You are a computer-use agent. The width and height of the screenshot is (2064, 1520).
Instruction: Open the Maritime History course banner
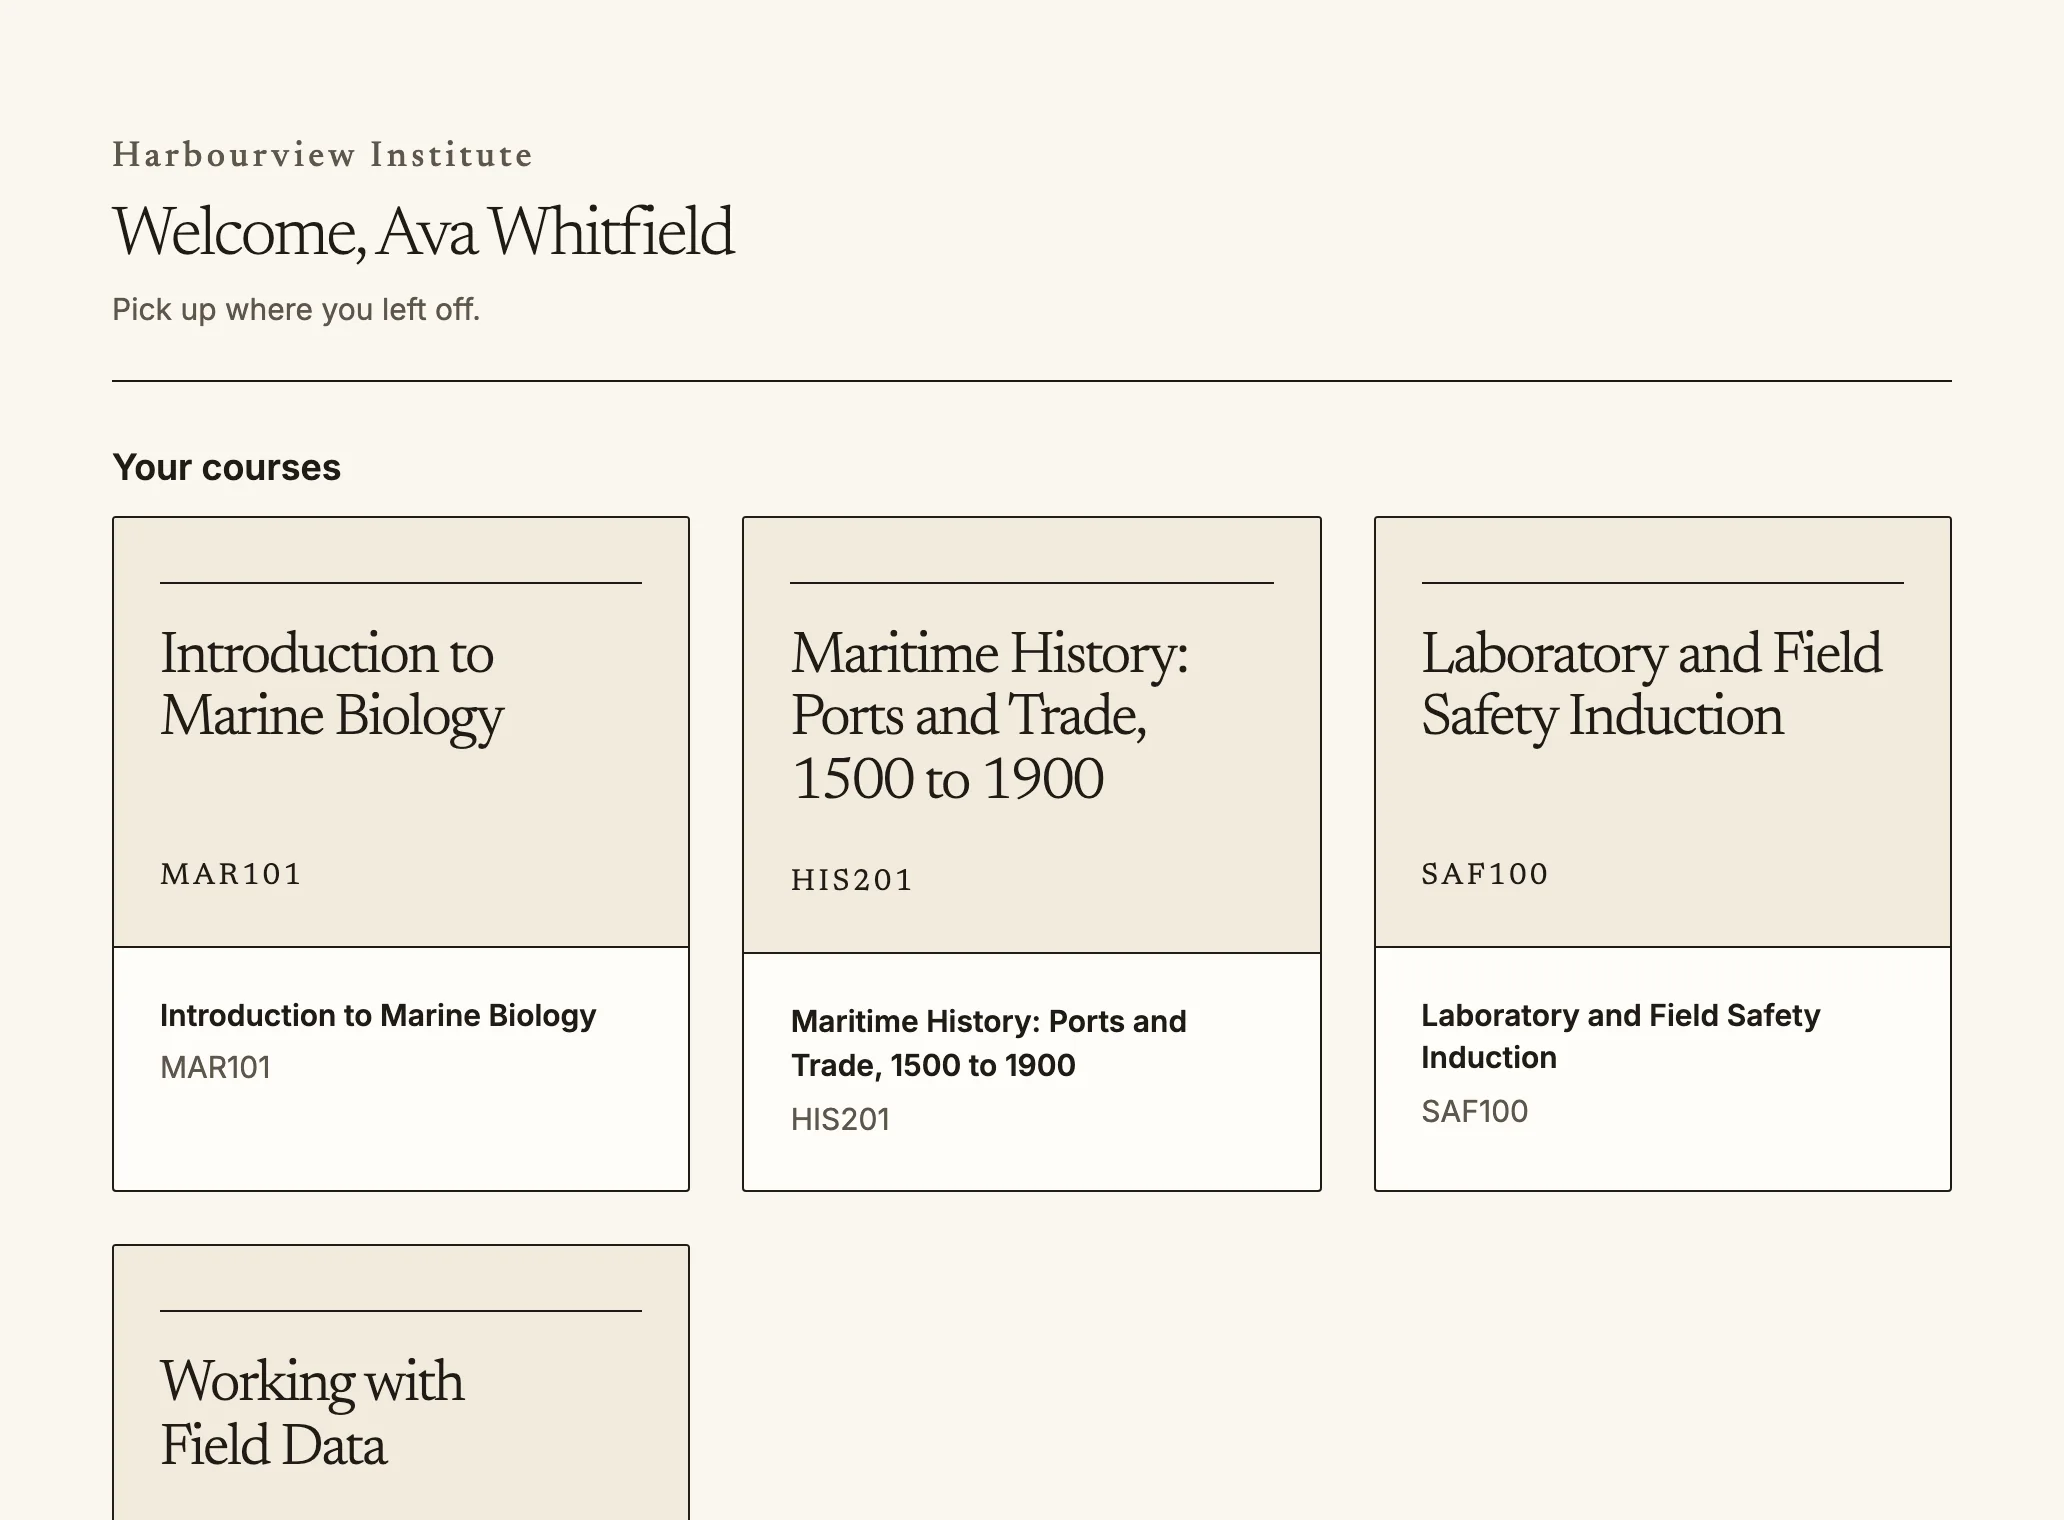pos(1031,735)
